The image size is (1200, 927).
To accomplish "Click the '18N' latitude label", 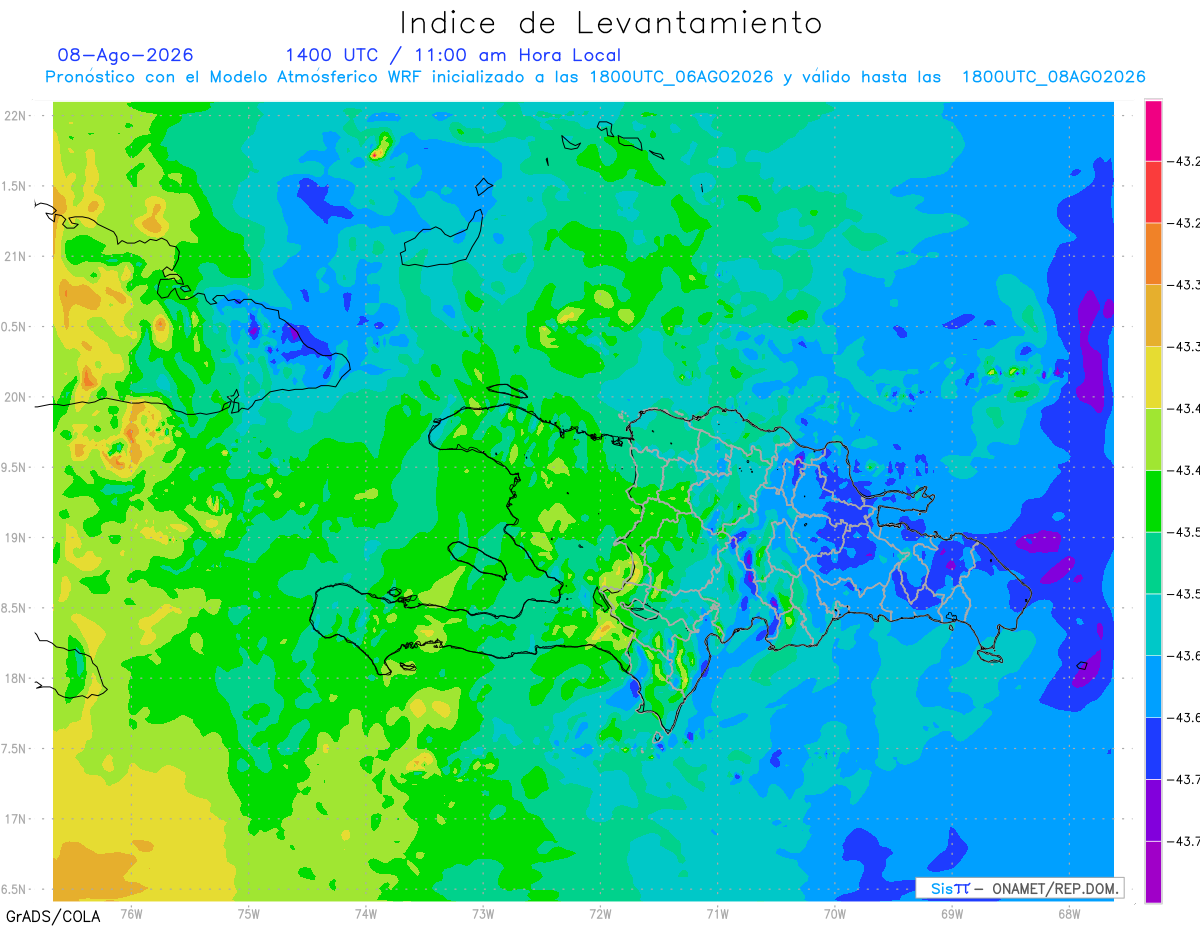I will coord(16,679).
